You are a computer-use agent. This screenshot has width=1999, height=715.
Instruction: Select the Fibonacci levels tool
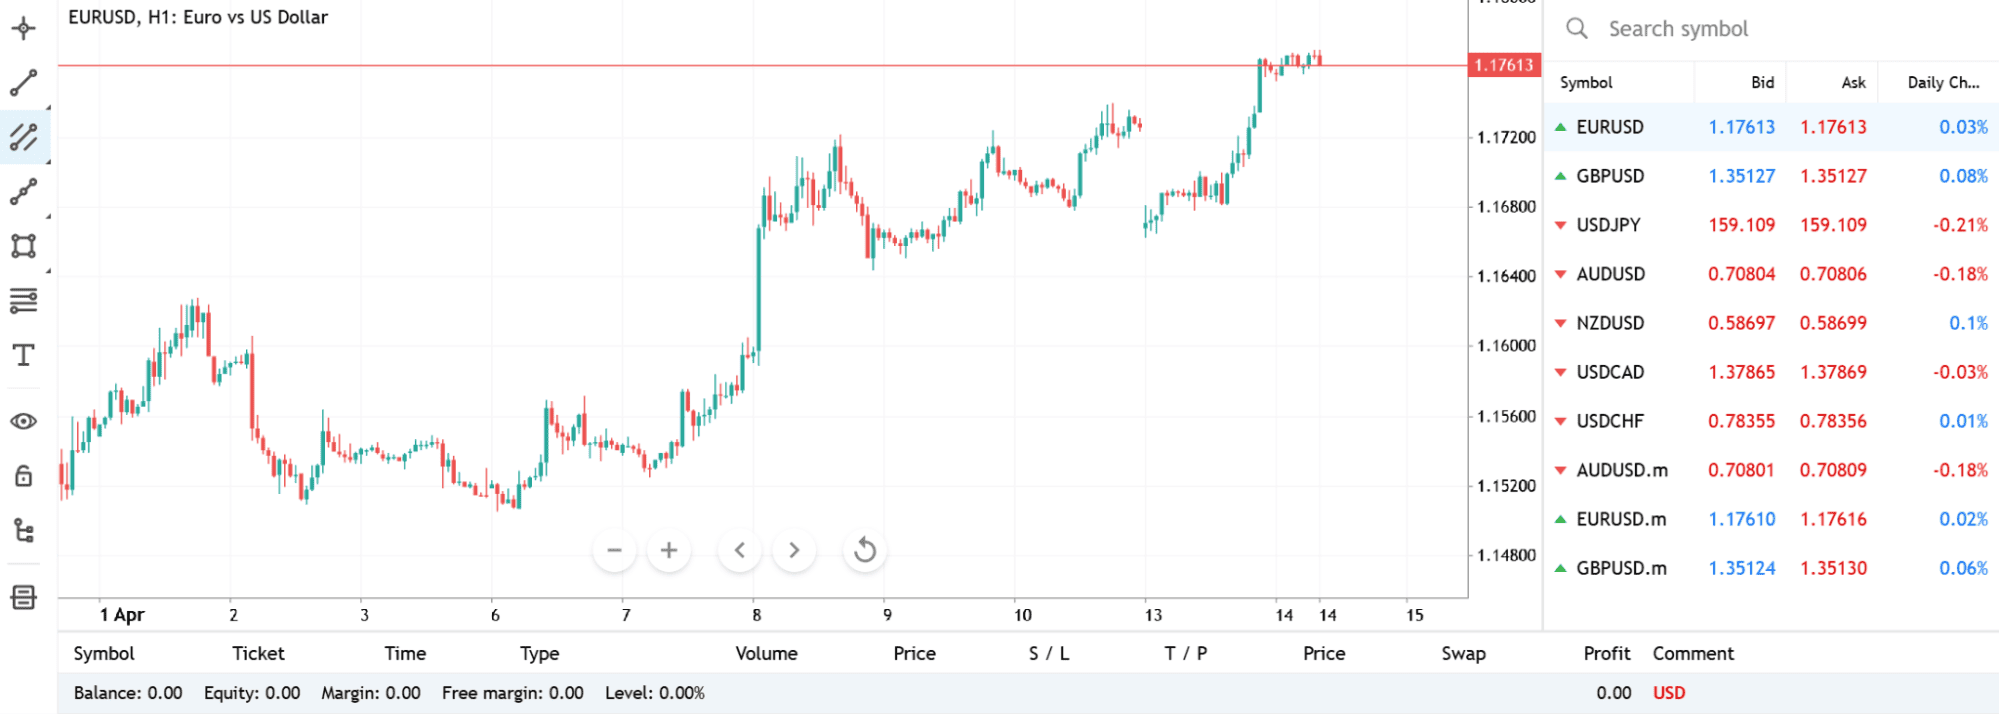[x=24, y=300]
